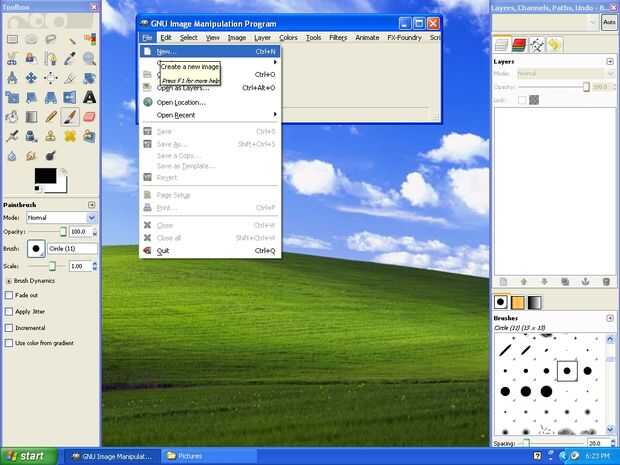Select the Dodge/Burn tool
This screenshot has width=620, height=465.
pyautogui.click(x=51, y=155)
